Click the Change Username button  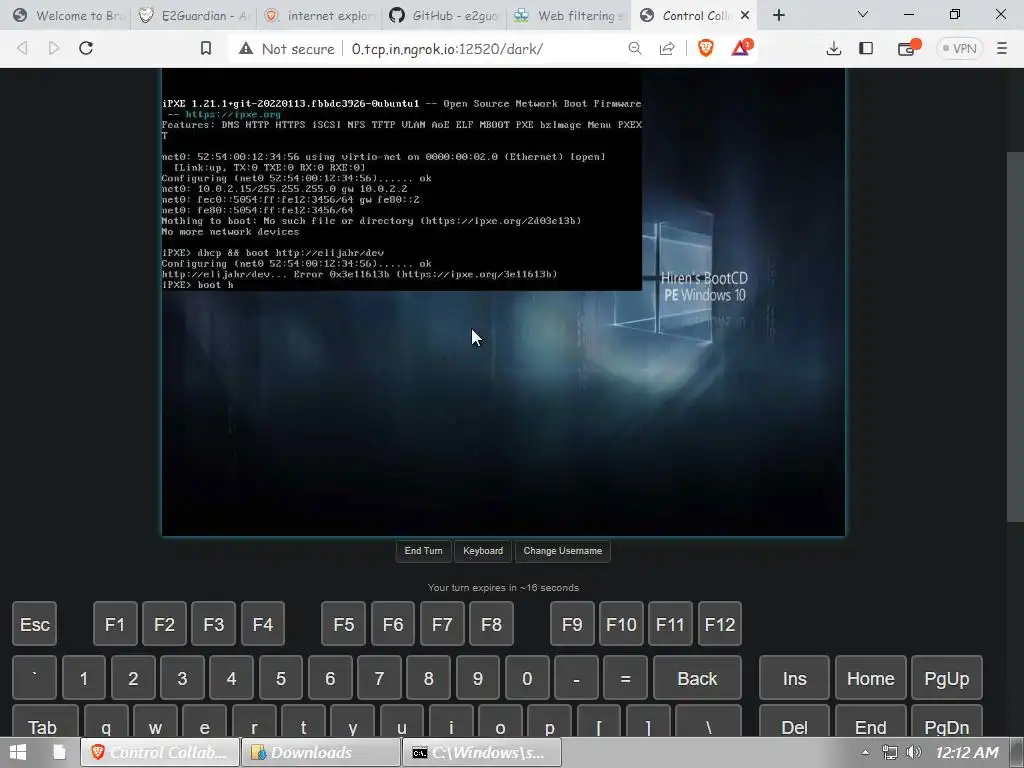tap(563, 551)
